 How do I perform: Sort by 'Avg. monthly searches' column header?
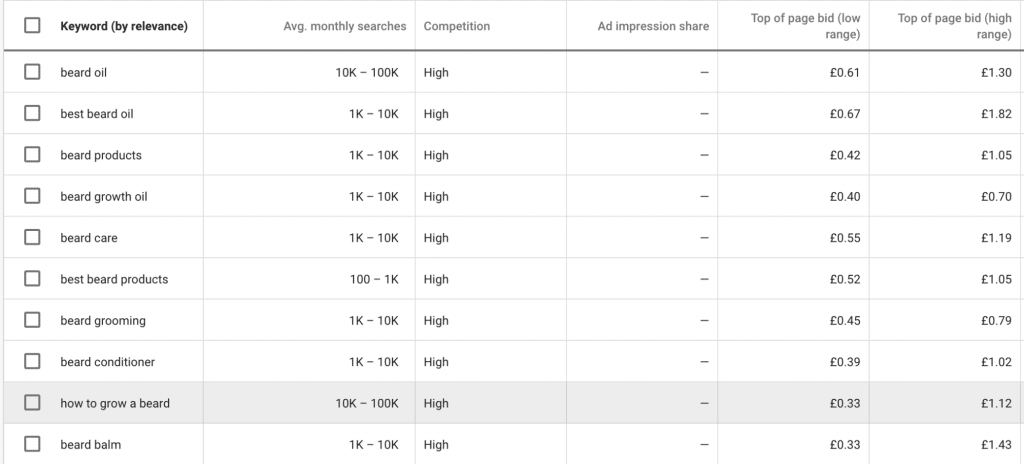345,26
